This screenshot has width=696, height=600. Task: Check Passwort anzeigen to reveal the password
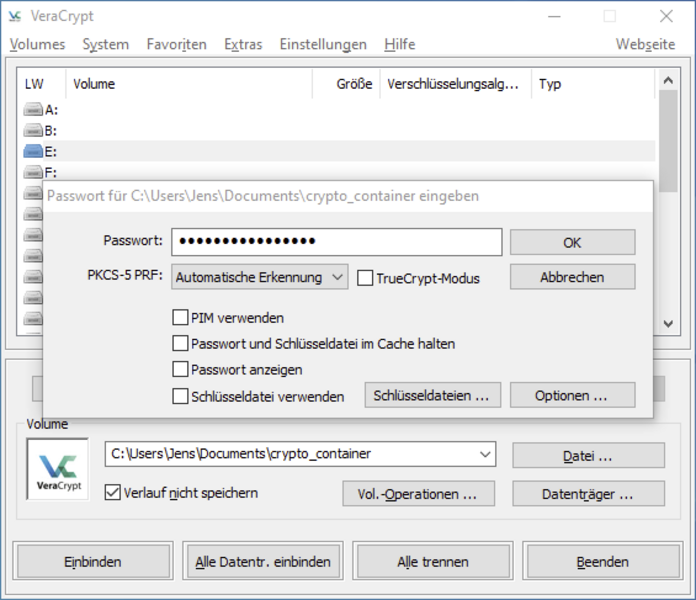pyautogui.click(x=180, y=370)
